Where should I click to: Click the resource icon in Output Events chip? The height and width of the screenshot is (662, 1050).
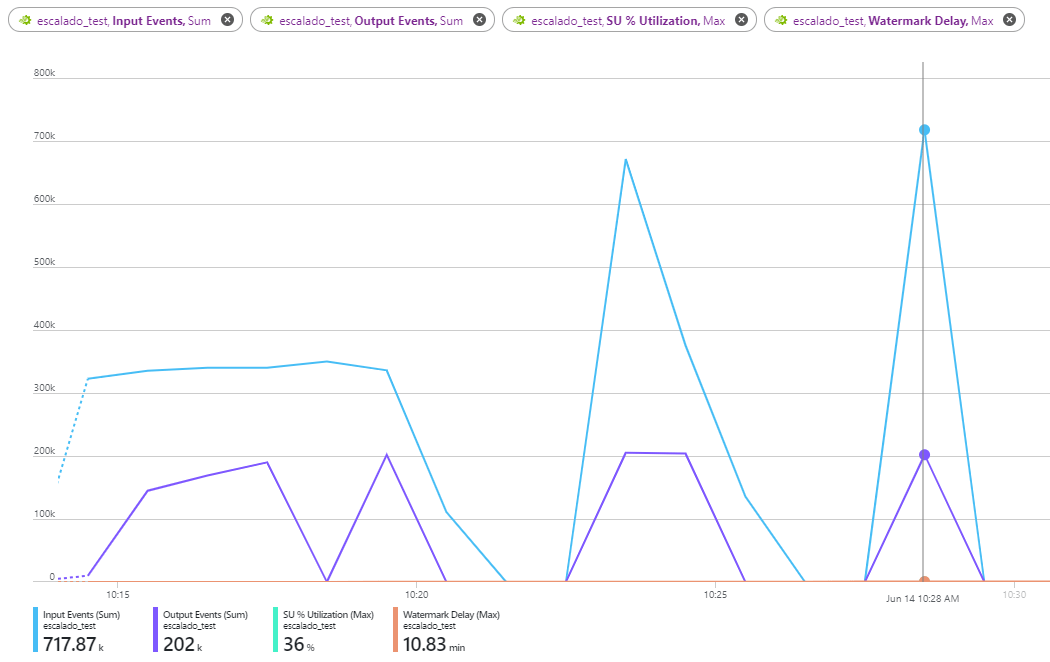pos(267,19)
